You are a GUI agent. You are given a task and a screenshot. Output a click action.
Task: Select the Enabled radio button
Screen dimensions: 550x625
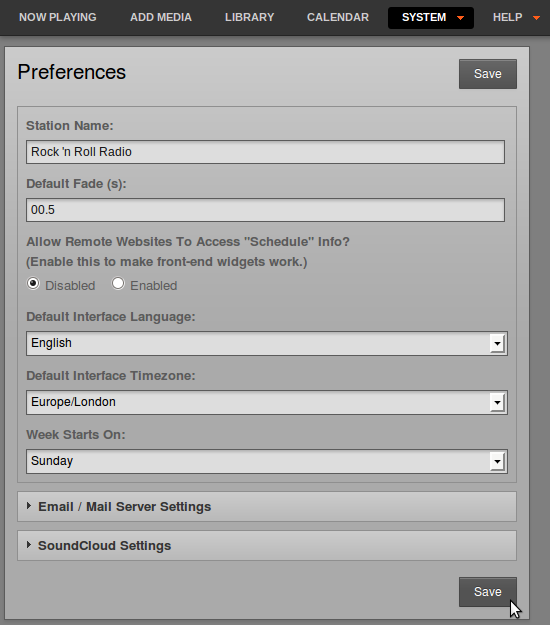tap(118, 284)
